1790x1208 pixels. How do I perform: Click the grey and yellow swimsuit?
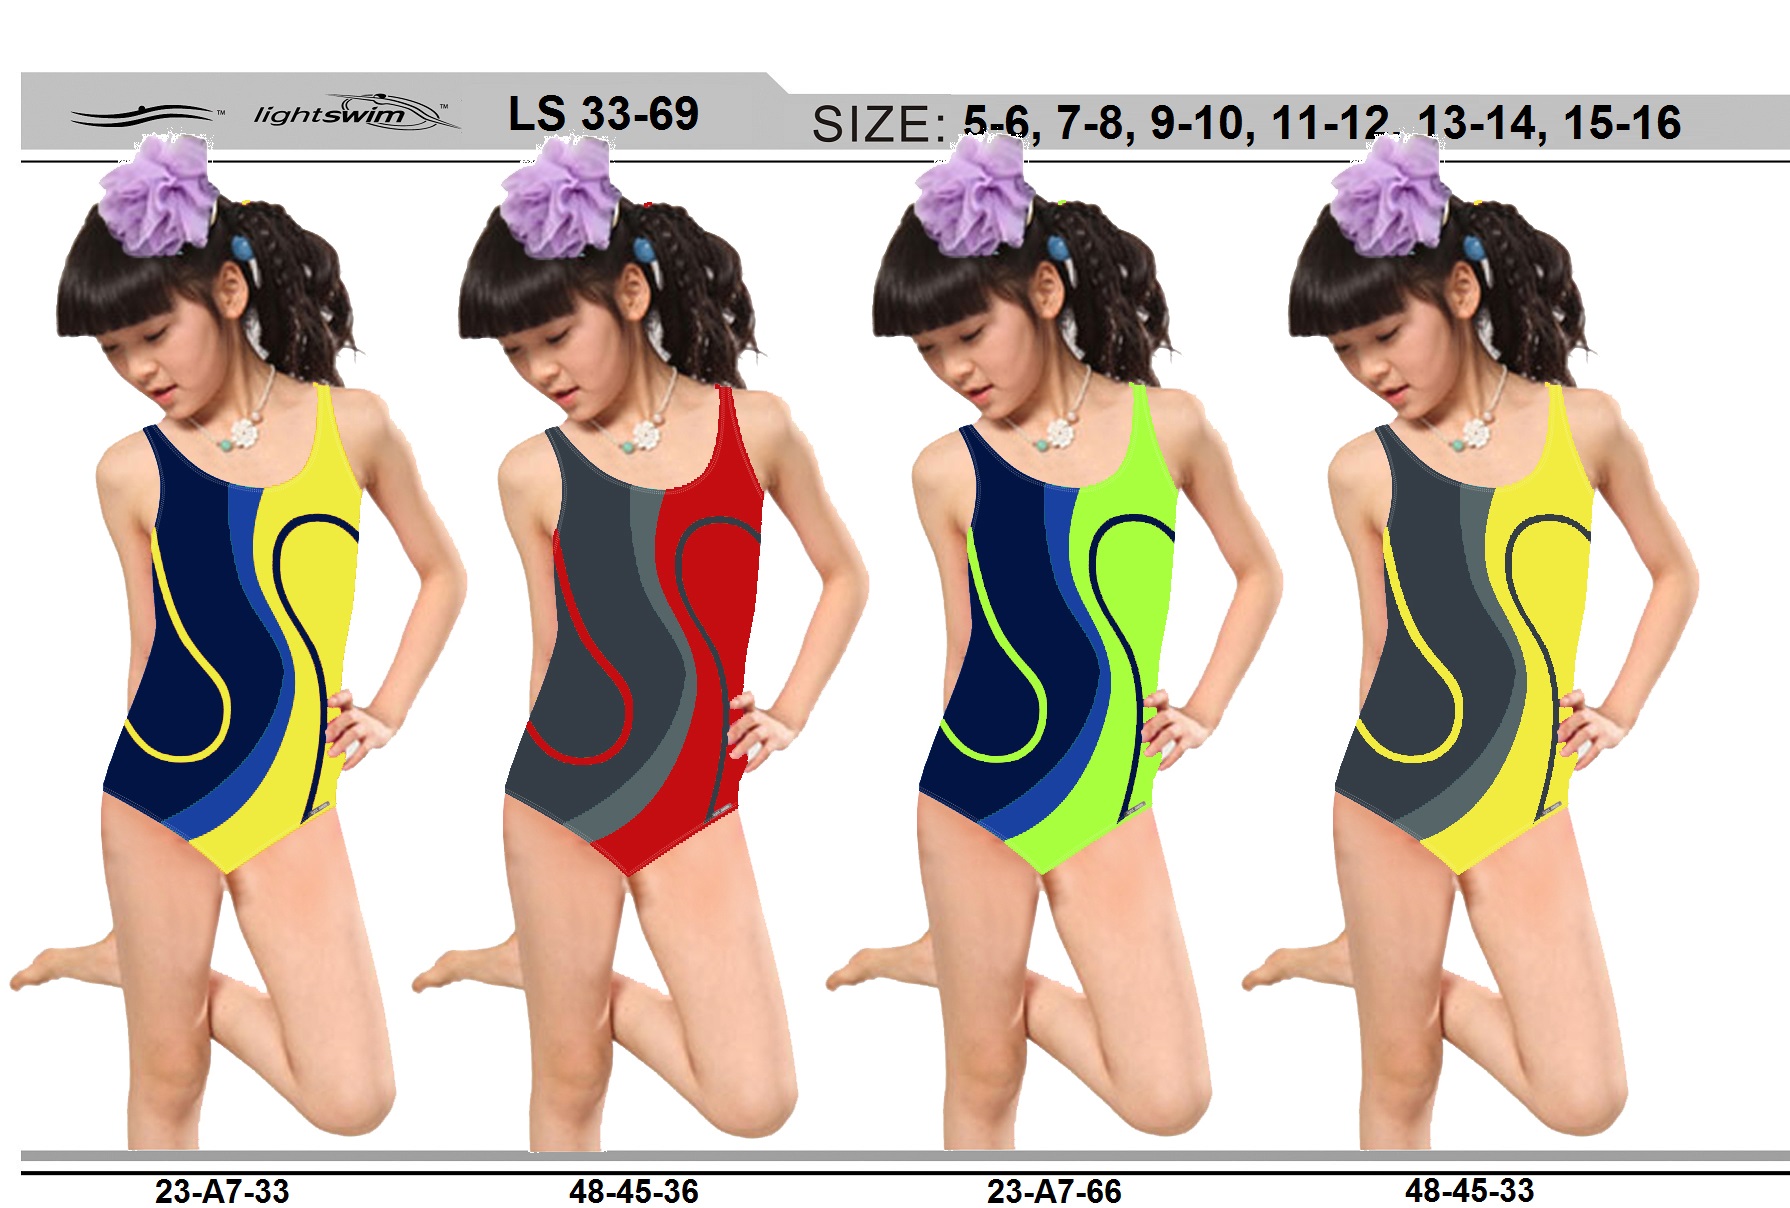pyautogui.click(x=1465, y=640)
